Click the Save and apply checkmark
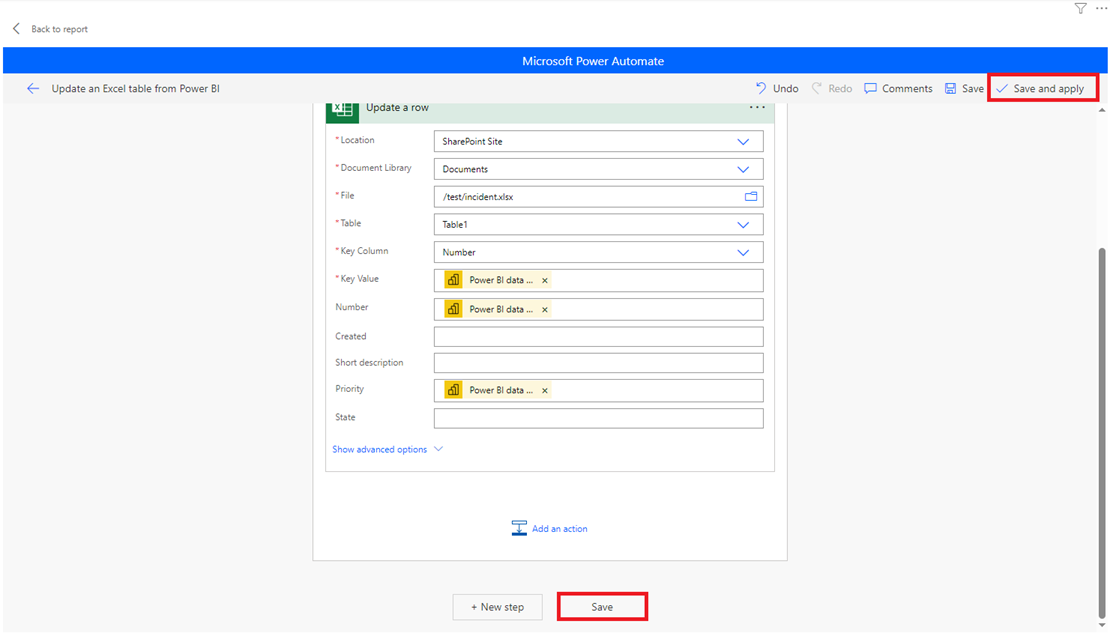The image size is (1110, 636). (1002, 89)
